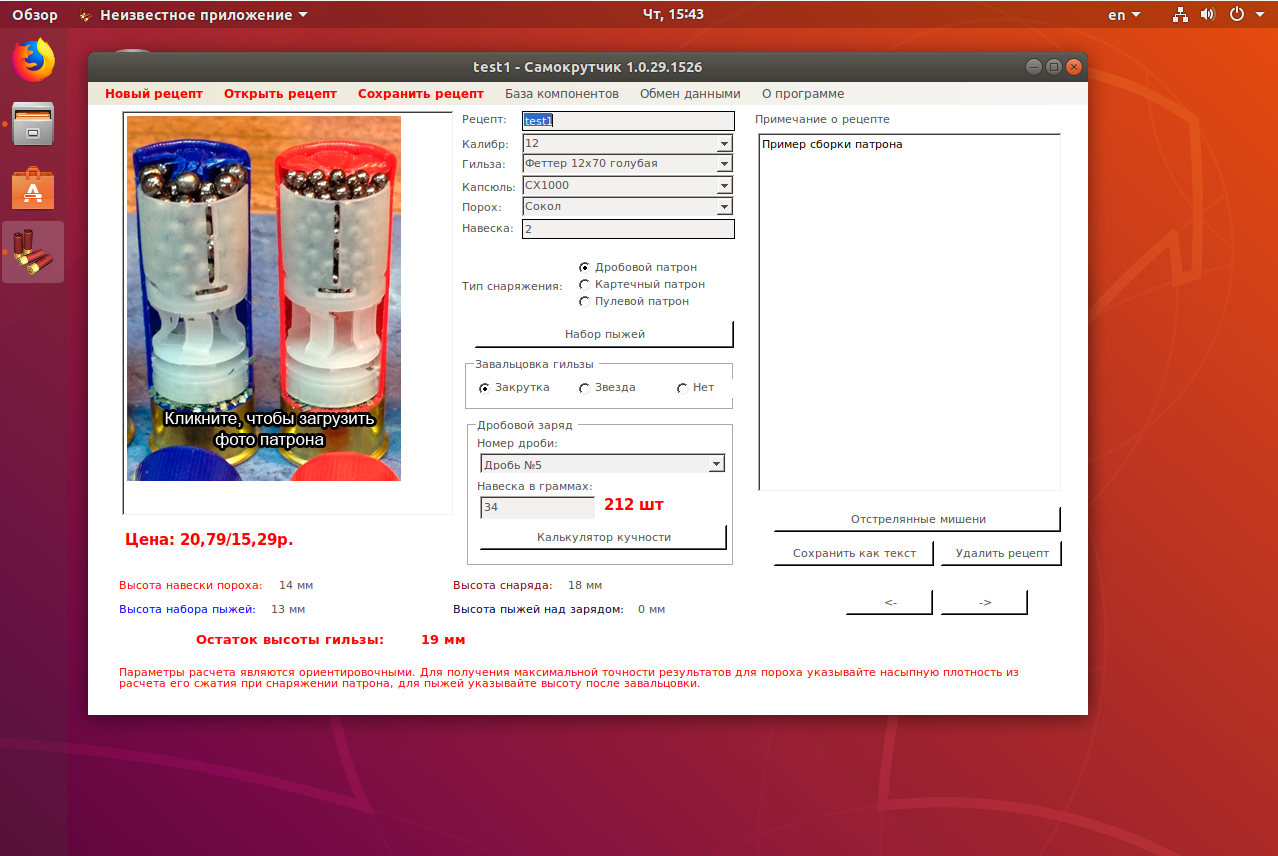Click the Новый рецепт menu item
Image resolution: width=1278 pixels, height=856 pixels.
[154, 94]
